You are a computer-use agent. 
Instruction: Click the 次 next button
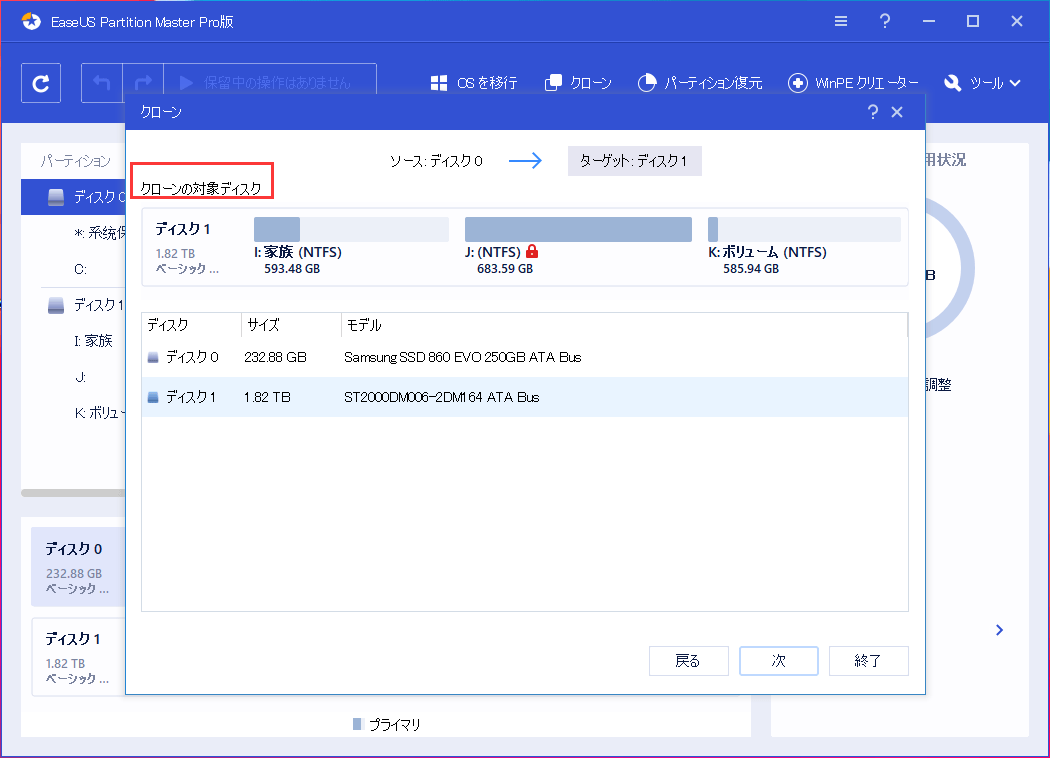[x=779, y=661]
